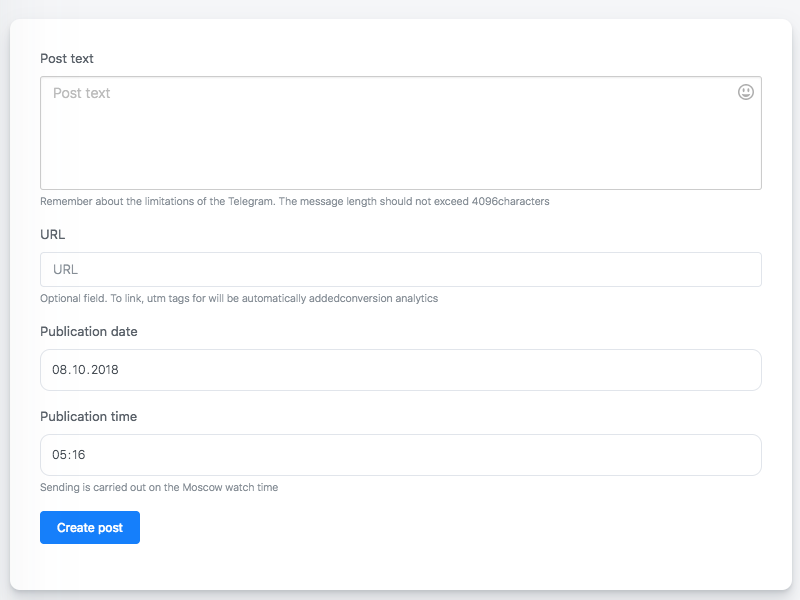Select the year "2018" in publication date

tap(105, 370)
